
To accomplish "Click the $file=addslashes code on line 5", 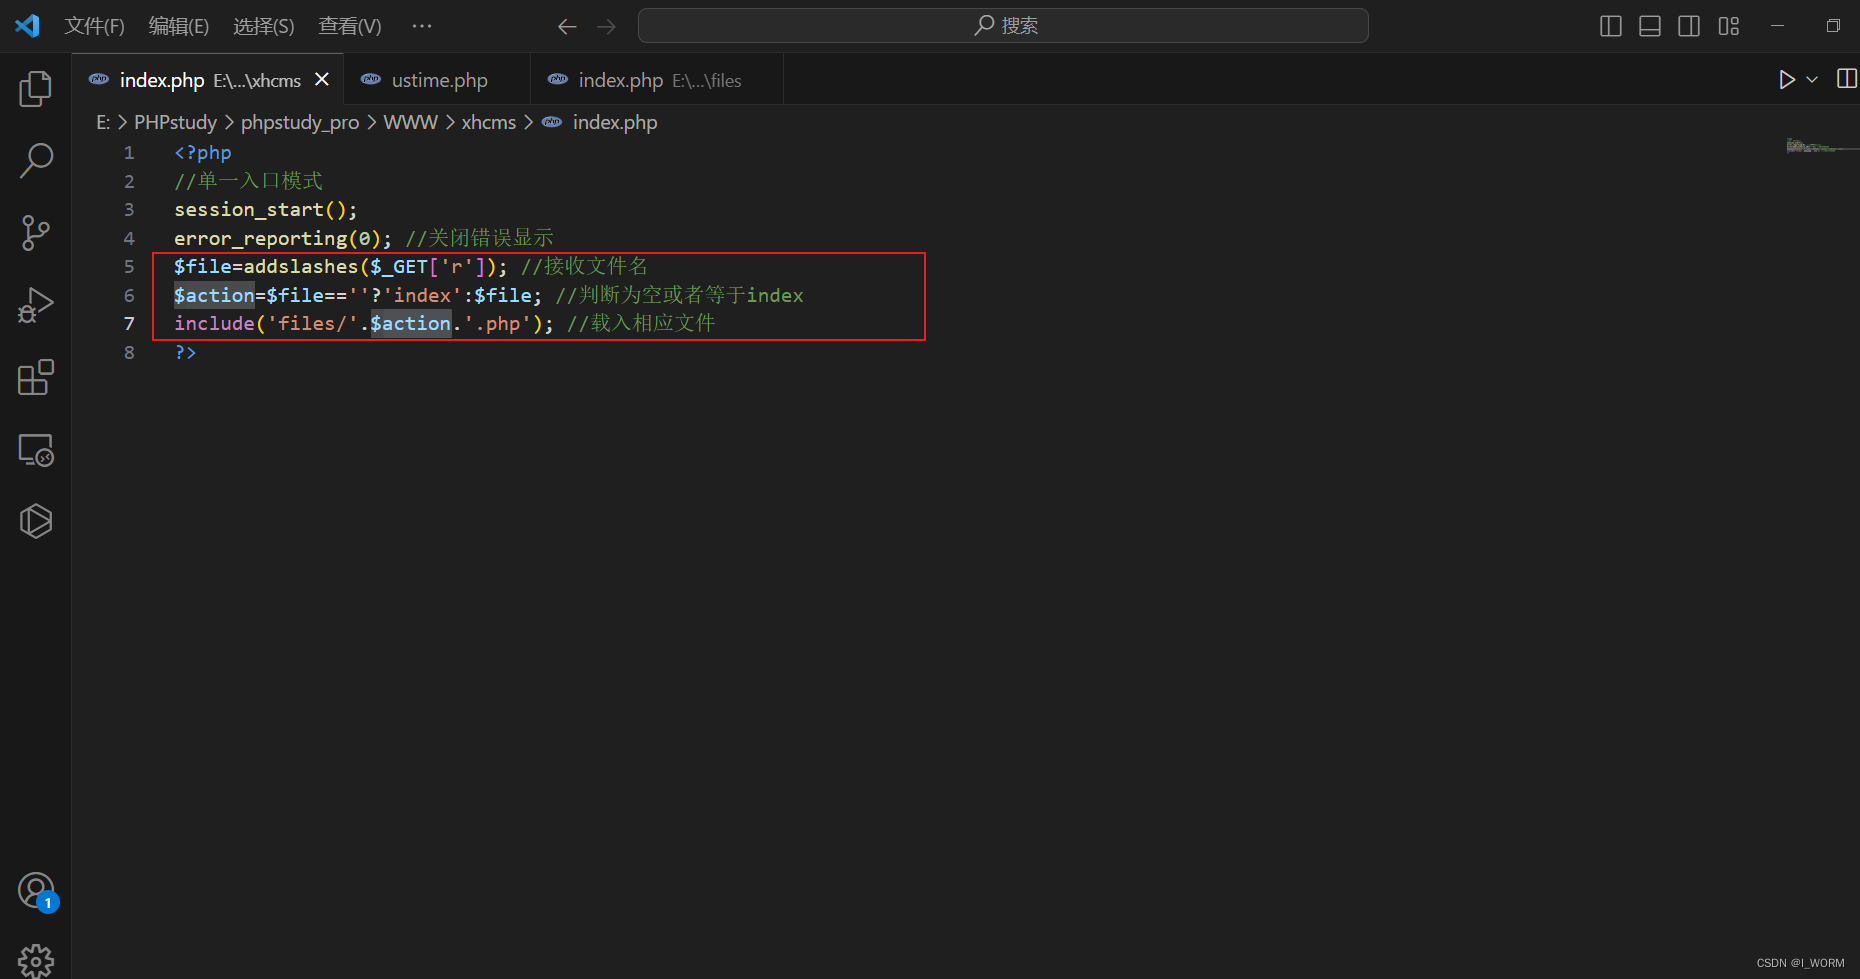I will point(341,267).
